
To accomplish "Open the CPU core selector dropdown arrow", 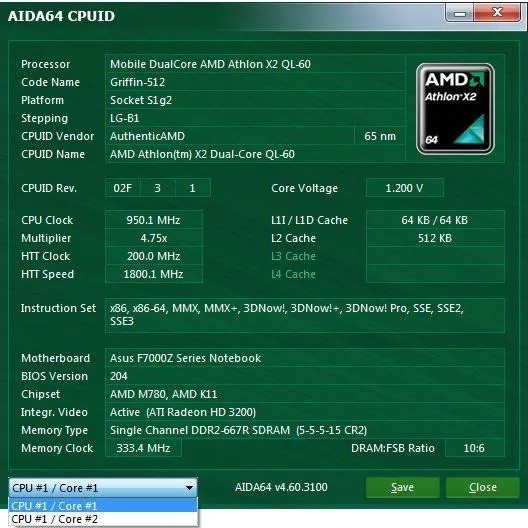I will (189, 488).
